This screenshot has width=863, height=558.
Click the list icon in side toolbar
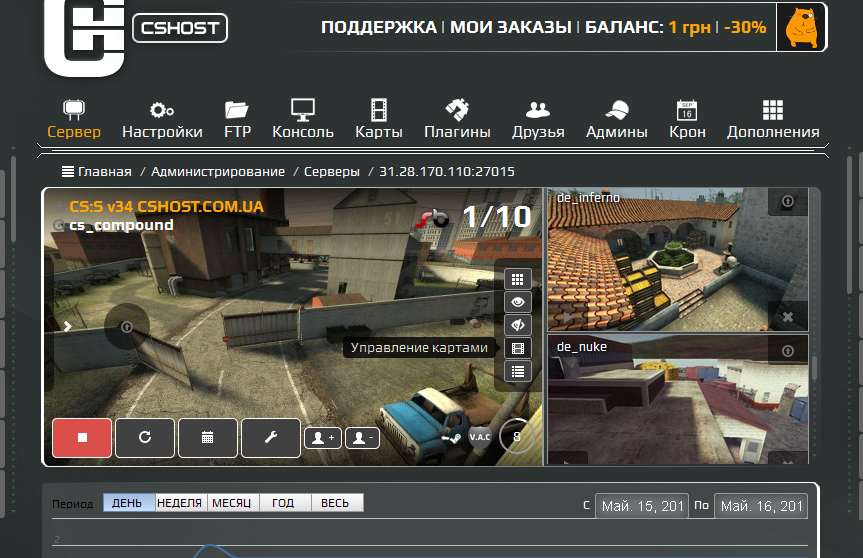[x=517, y=371]
